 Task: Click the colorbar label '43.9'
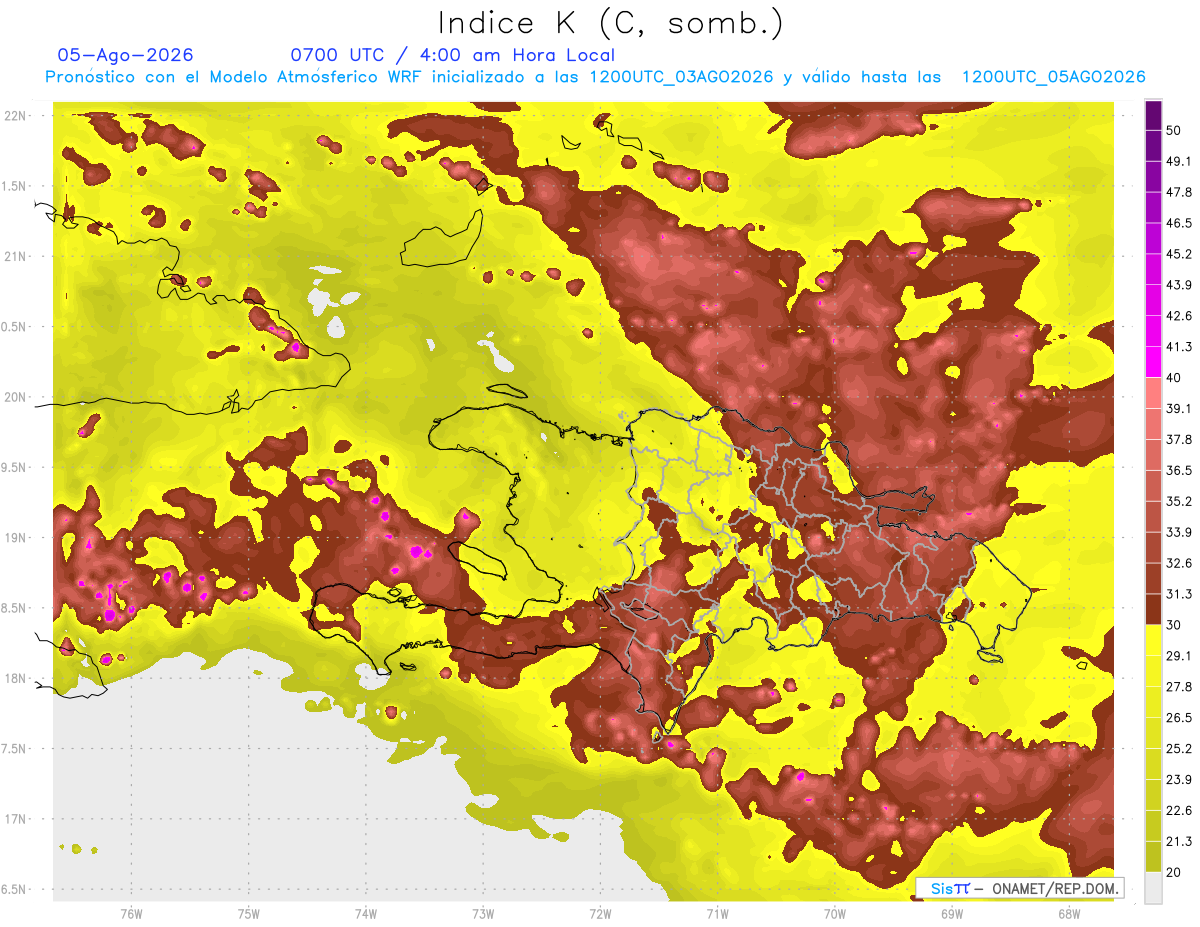point(1178,284)
